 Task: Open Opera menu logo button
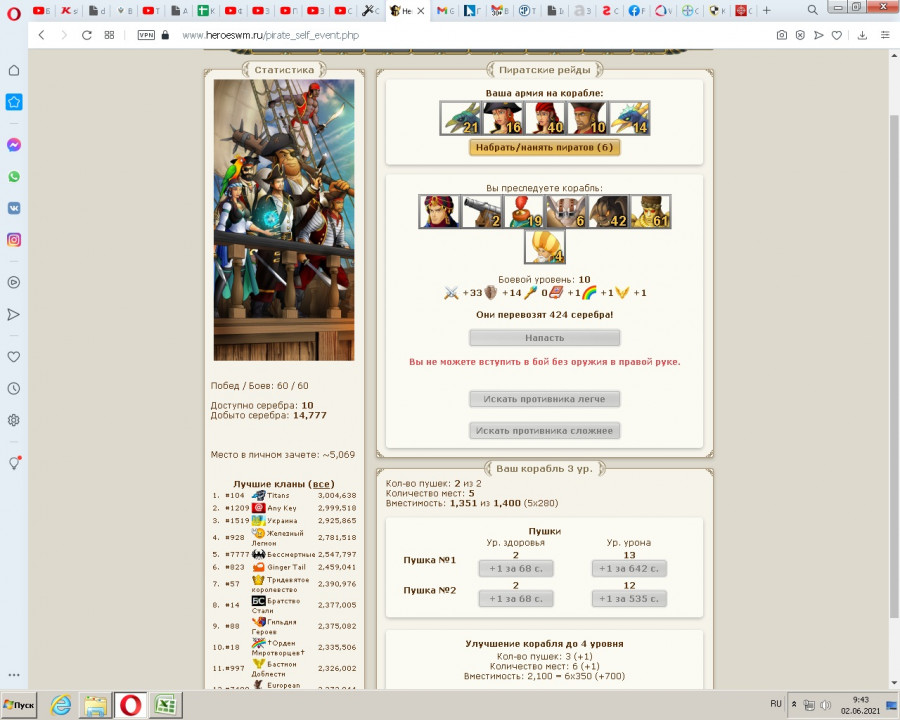tap(14, 13)
